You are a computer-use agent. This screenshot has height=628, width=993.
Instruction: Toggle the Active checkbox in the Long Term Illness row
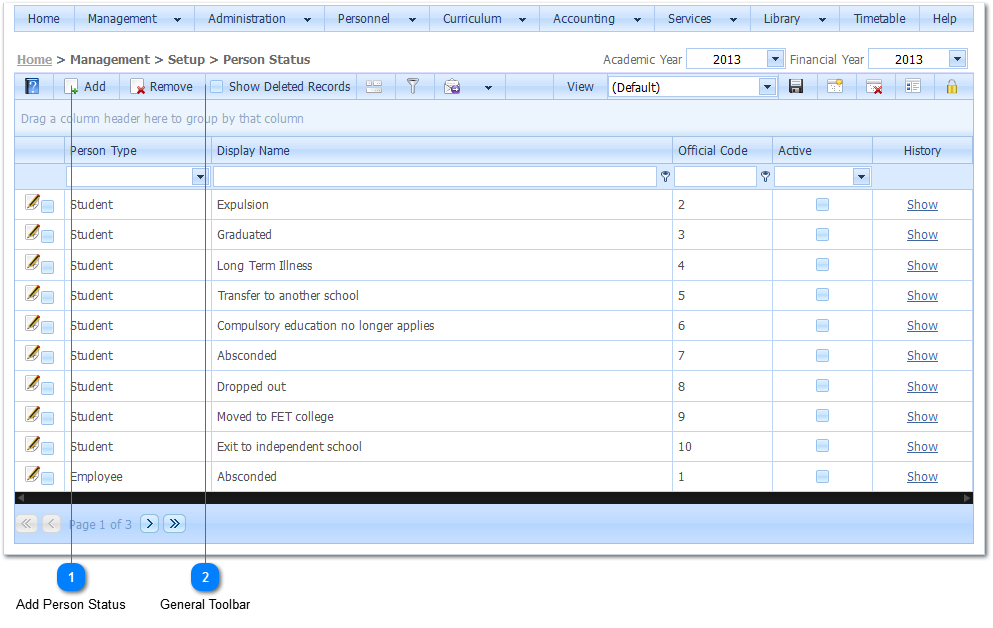coord(822,265)
